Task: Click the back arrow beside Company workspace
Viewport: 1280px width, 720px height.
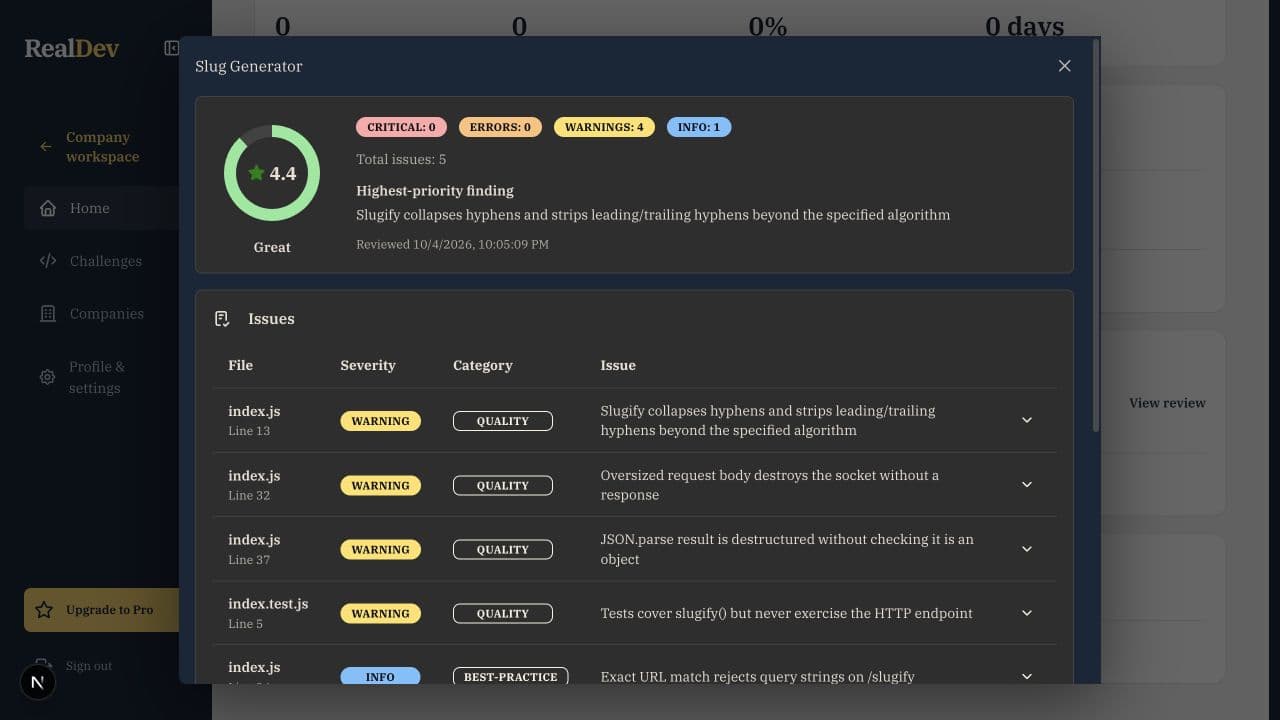Action: click(45, 147)
